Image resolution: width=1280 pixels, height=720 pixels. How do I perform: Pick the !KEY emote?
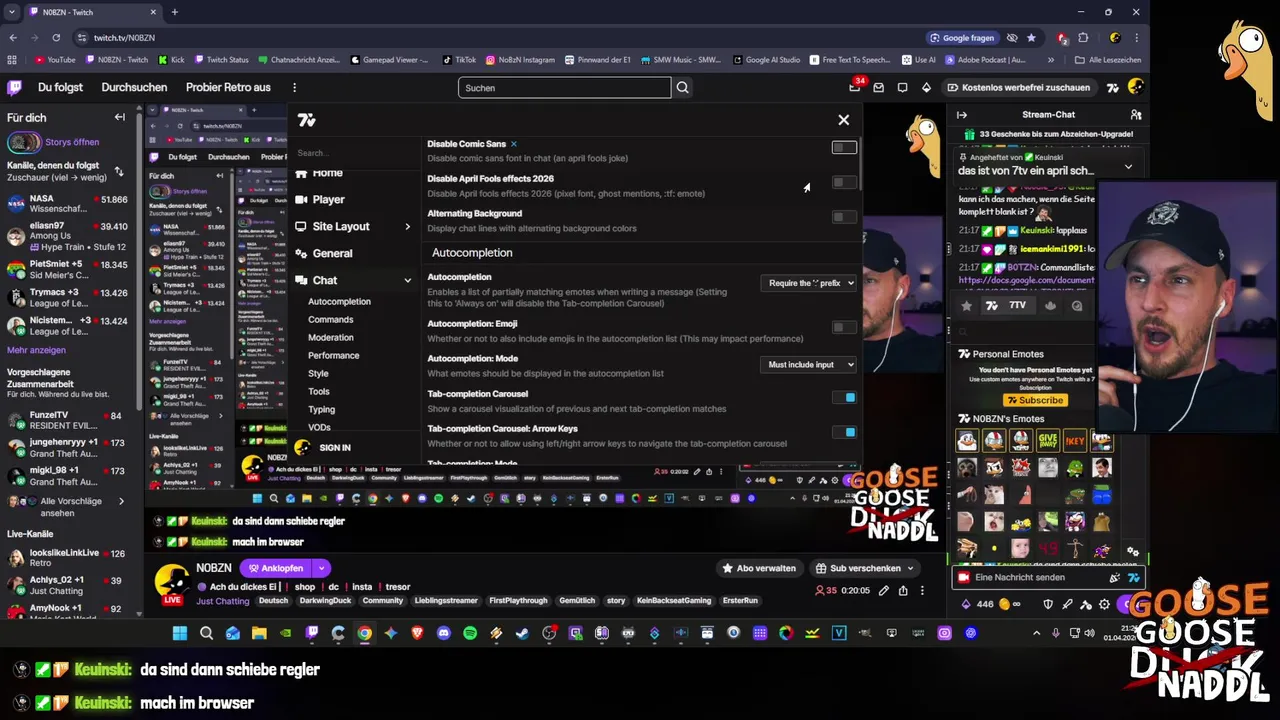click(1074, 440)
